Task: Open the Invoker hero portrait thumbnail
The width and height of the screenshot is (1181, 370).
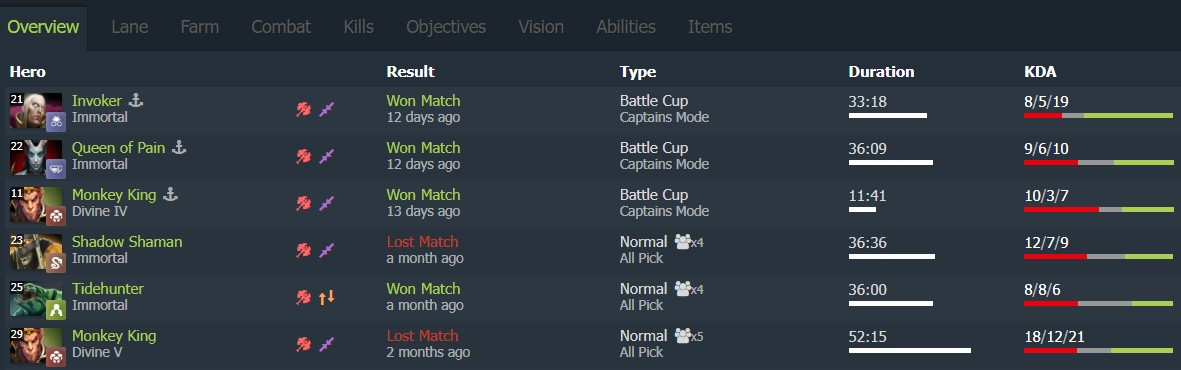Action: tap(36, 110)
